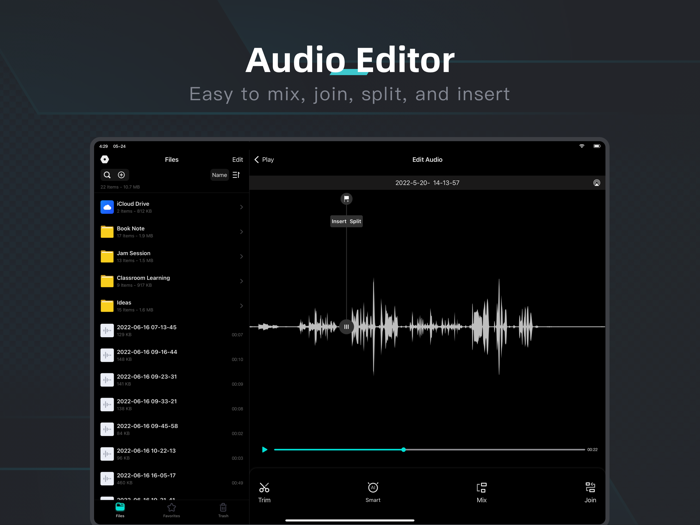The width and height of the screenshot is (700, 525).
Task: Click the Classroom Learning folder icon
Action: point(107,281)
